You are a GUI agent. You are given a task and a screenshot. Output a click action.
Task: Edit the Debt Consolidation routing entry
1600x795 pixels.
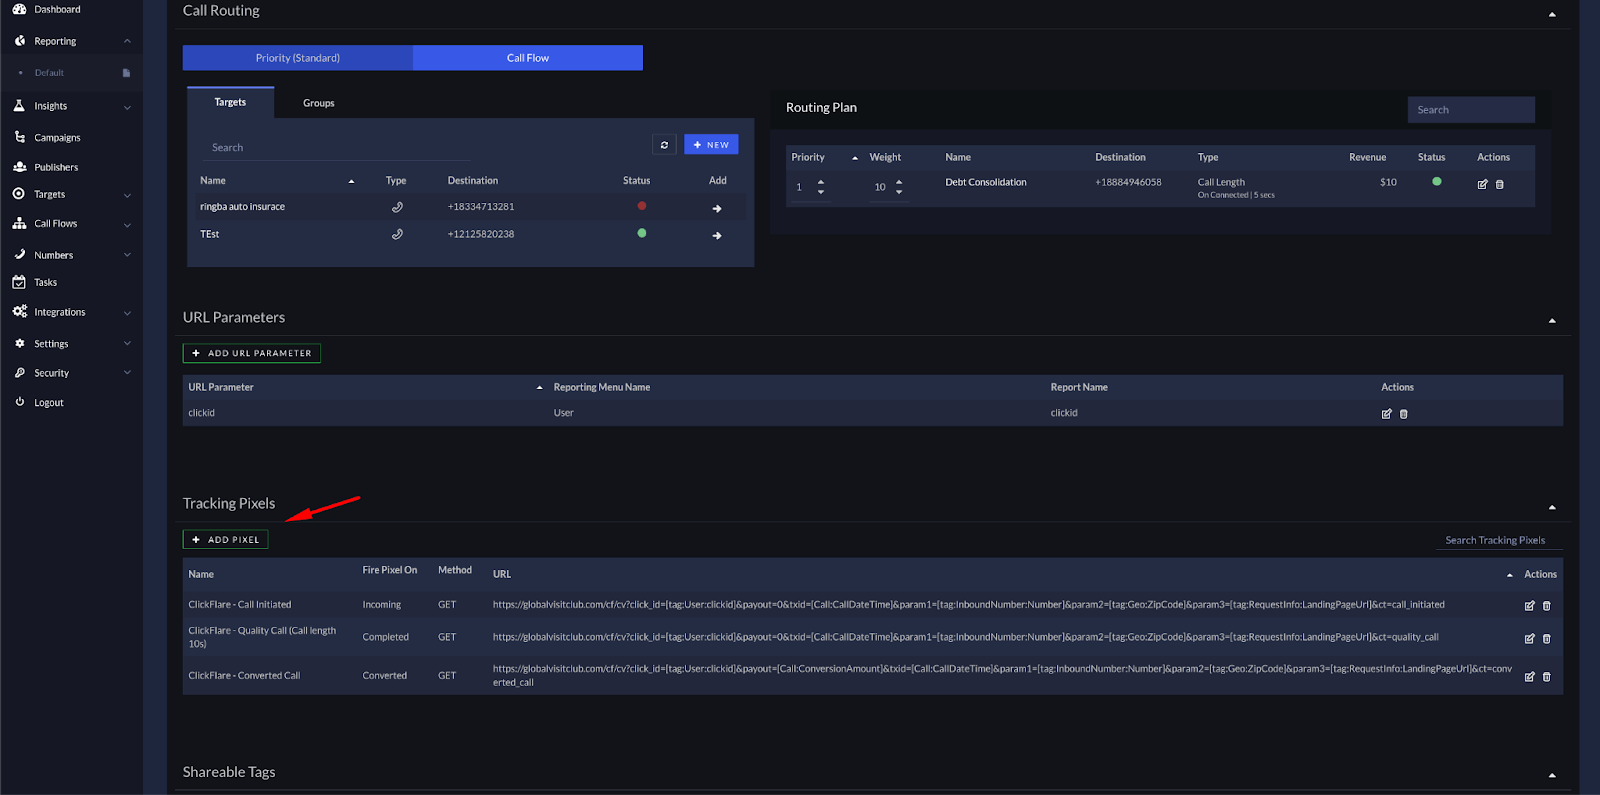(x=1482, y=184)
